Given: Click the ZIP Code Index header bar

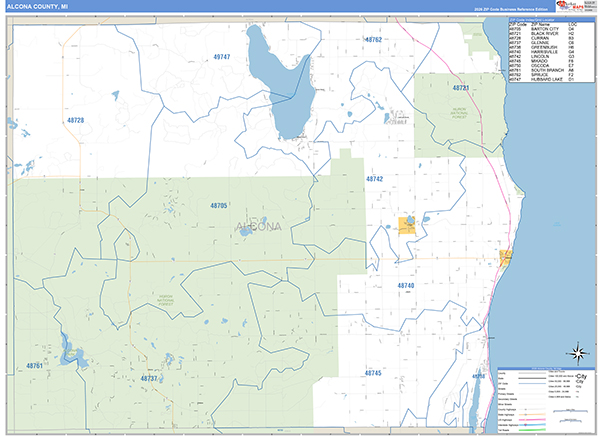Looking at the screenshot, I should (x=551, y=20).
